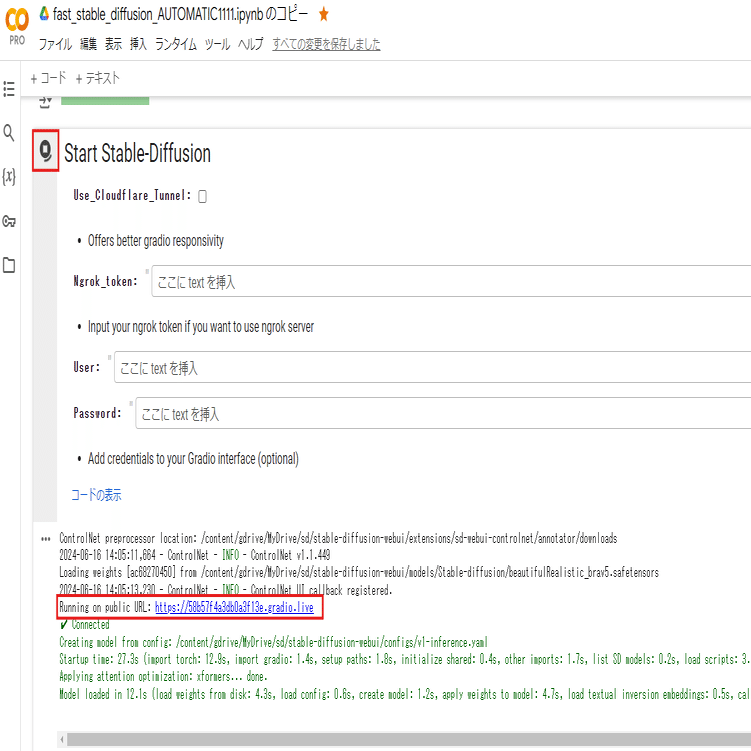The height and width of the screenshot is (751, 751).
Task: Stop the running Start Stable-Diffusion cell
Action: (x=46, y=151)
